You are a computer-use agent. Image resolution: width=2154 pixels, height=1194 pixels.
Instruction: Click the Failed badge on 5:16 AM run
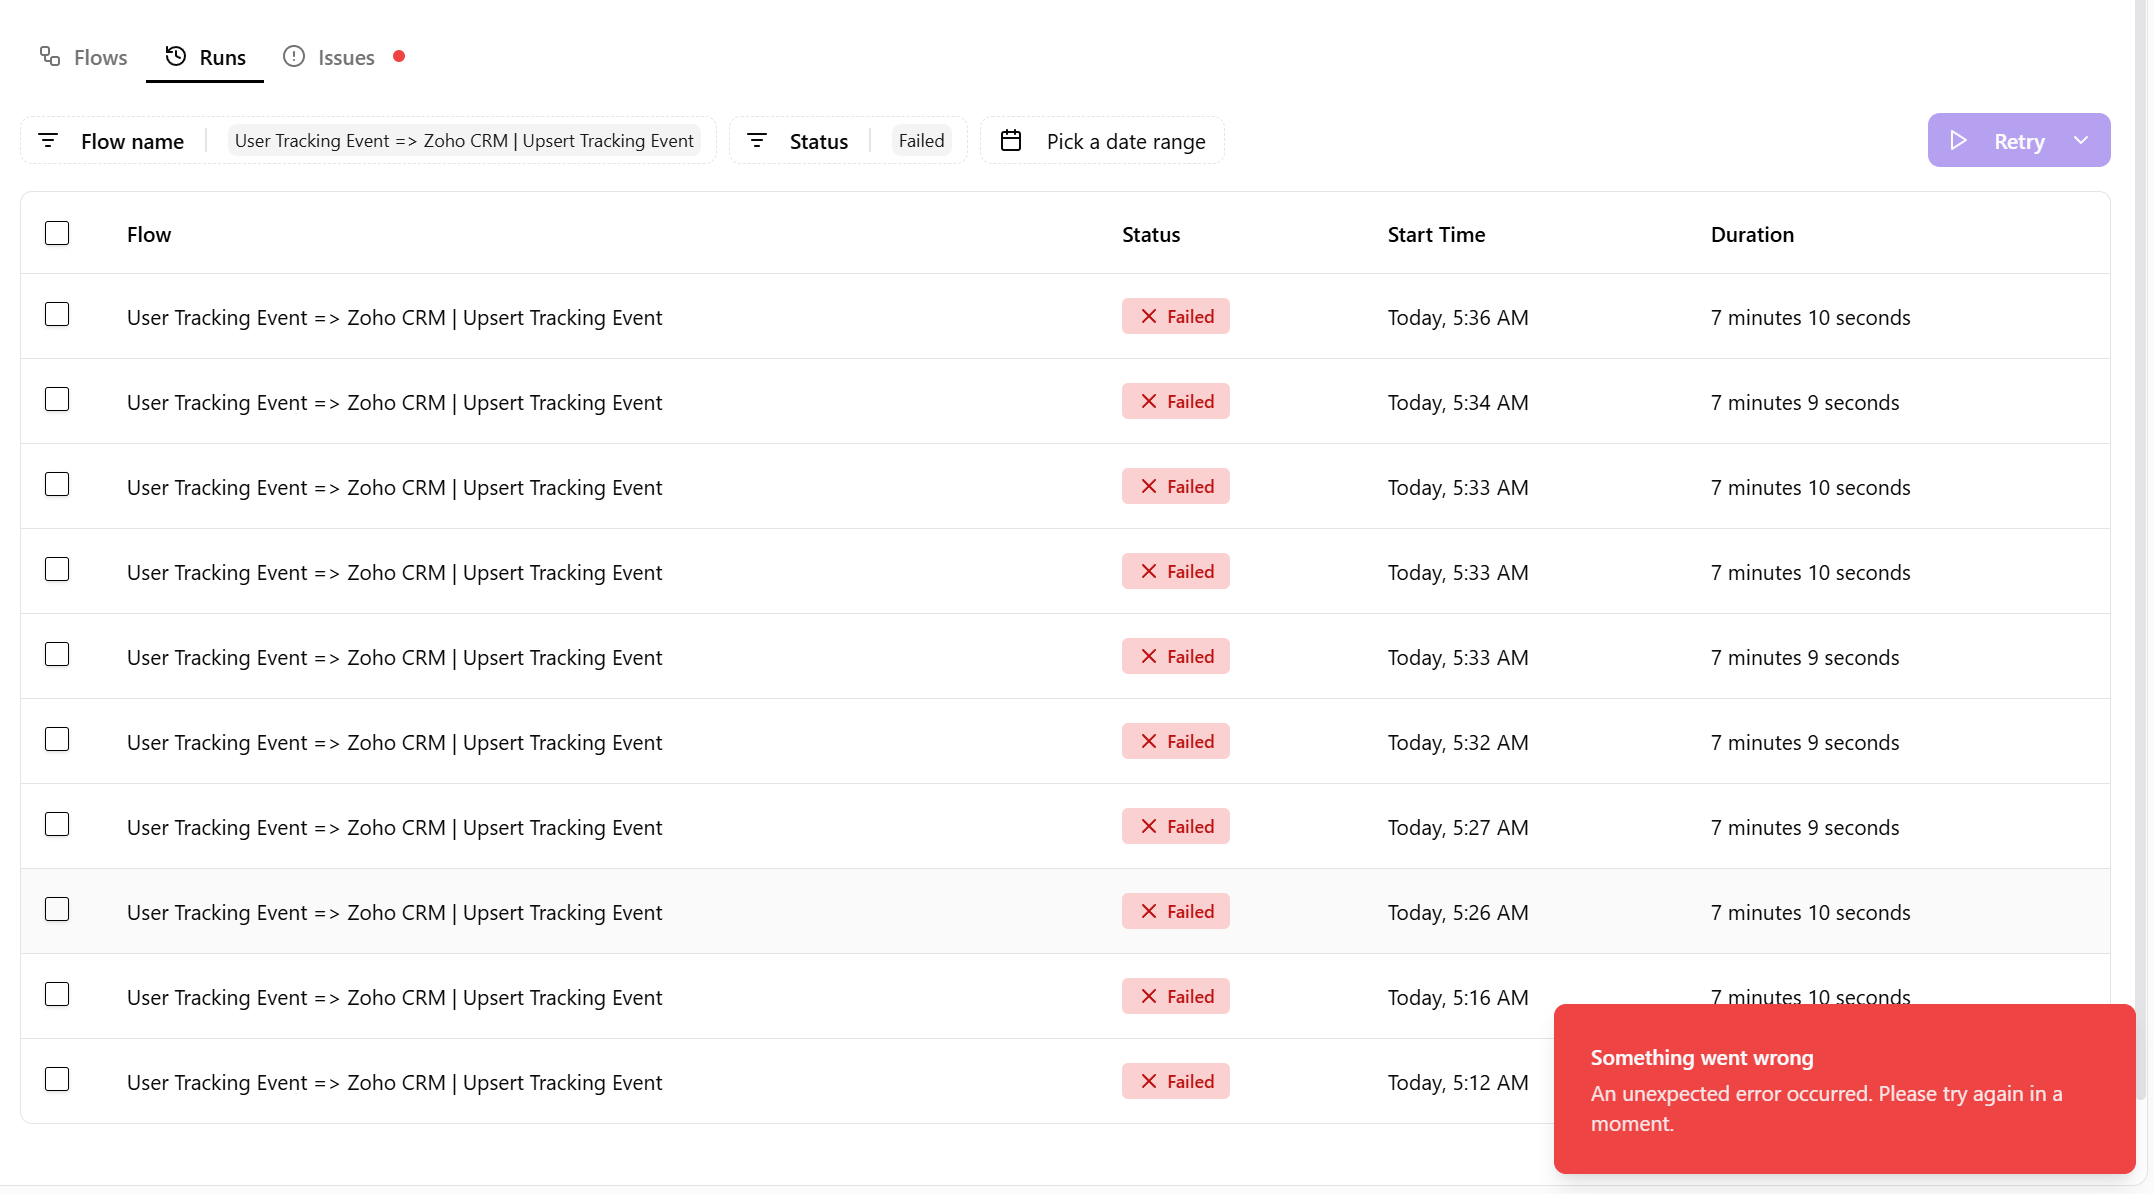[1175, 996]
